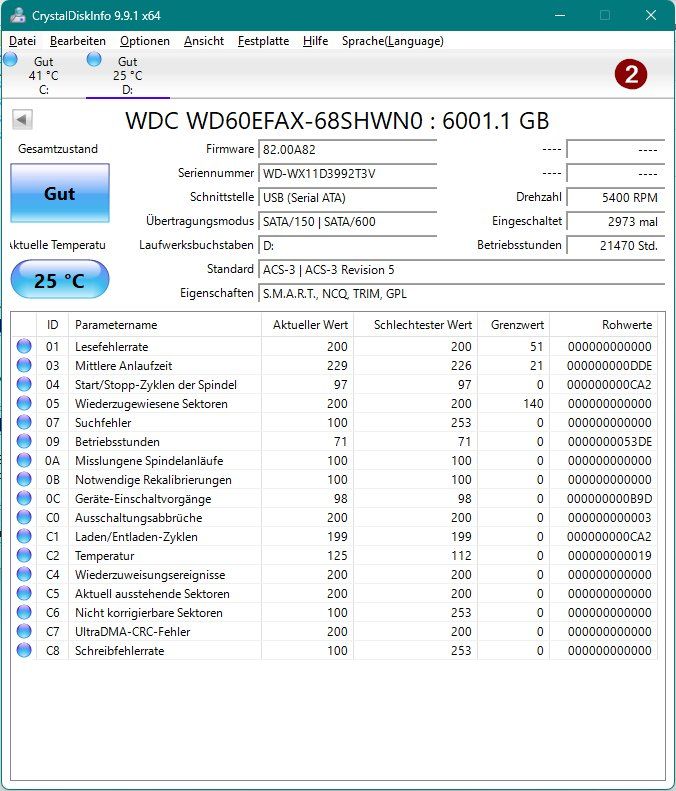This screenshot has height=791, width=676.
Task: Close the CrystalDiskInfo window
Action: click(651, 15)
